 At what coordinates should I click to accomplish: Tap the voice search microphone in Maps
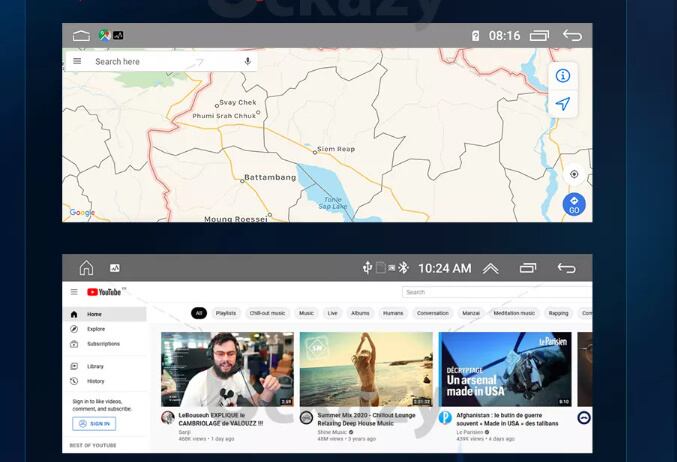(248, 61)
